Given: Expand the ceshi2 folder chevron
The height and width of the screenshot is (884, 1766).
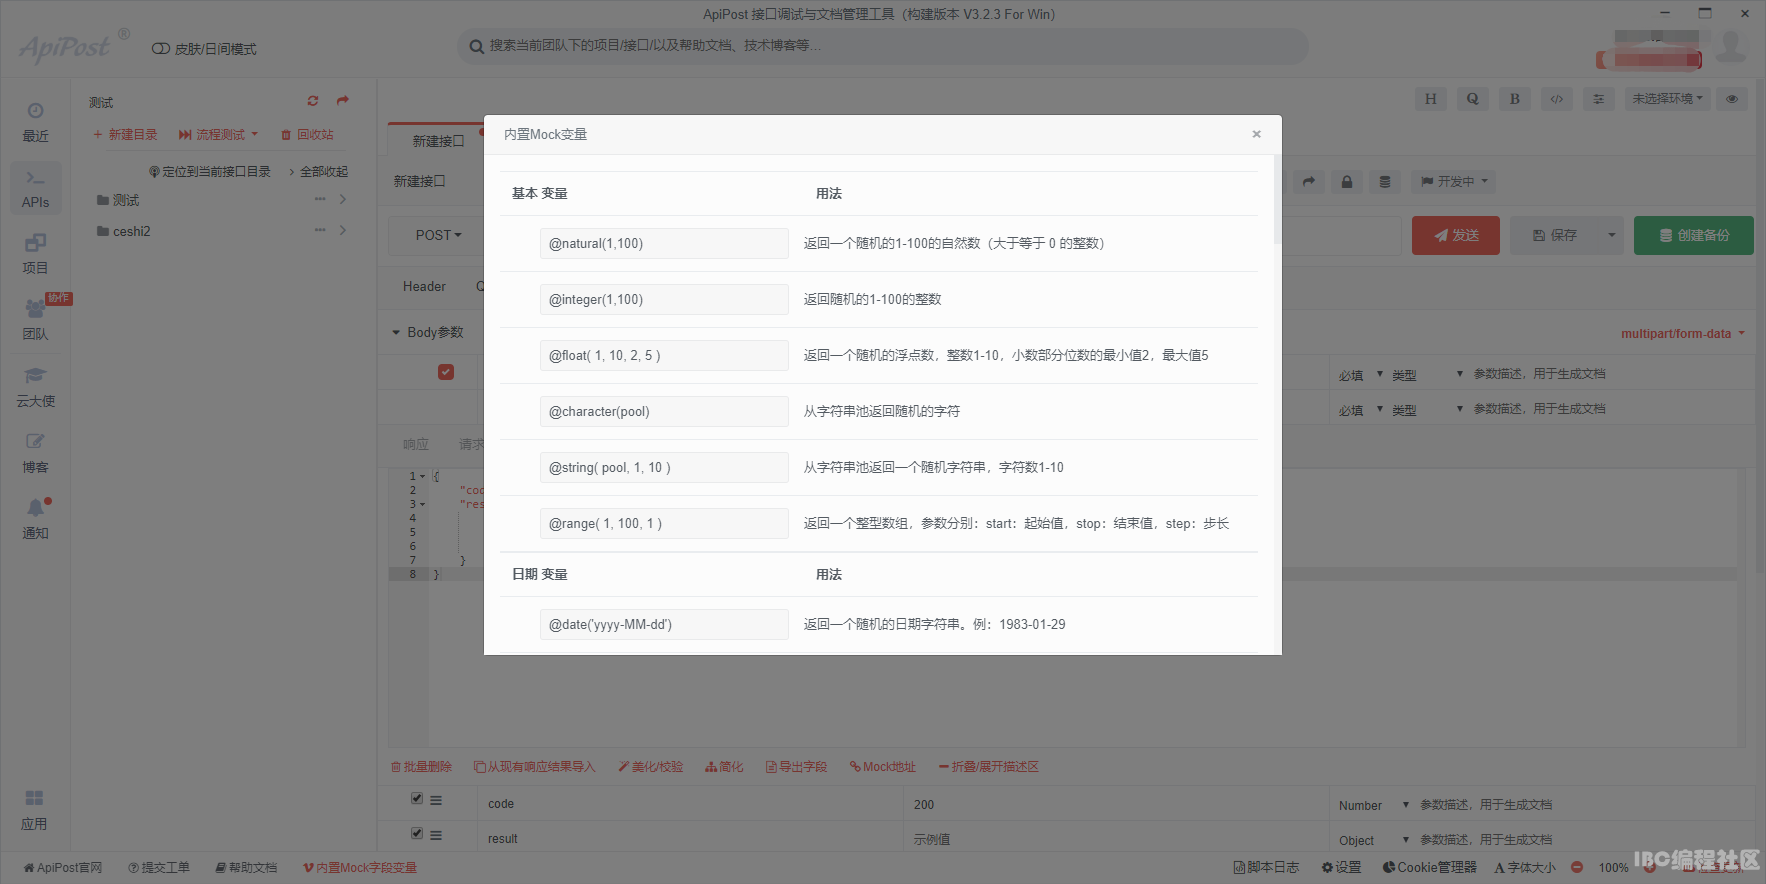Looking at the screenshot, I should [x=343, y=230].
